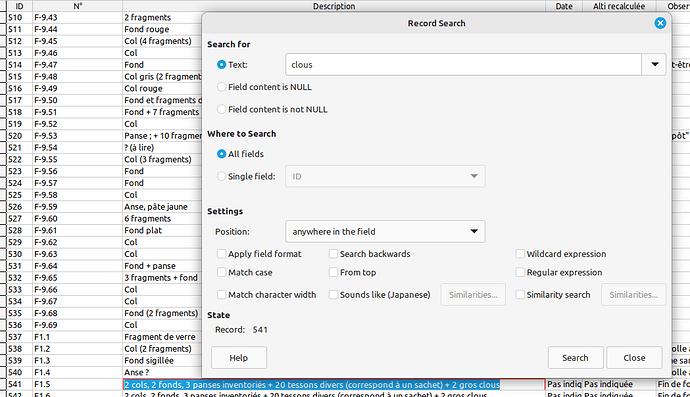Screen dimensions: 690x397
Task: Click the ID column header
Action: pos(19,6)
